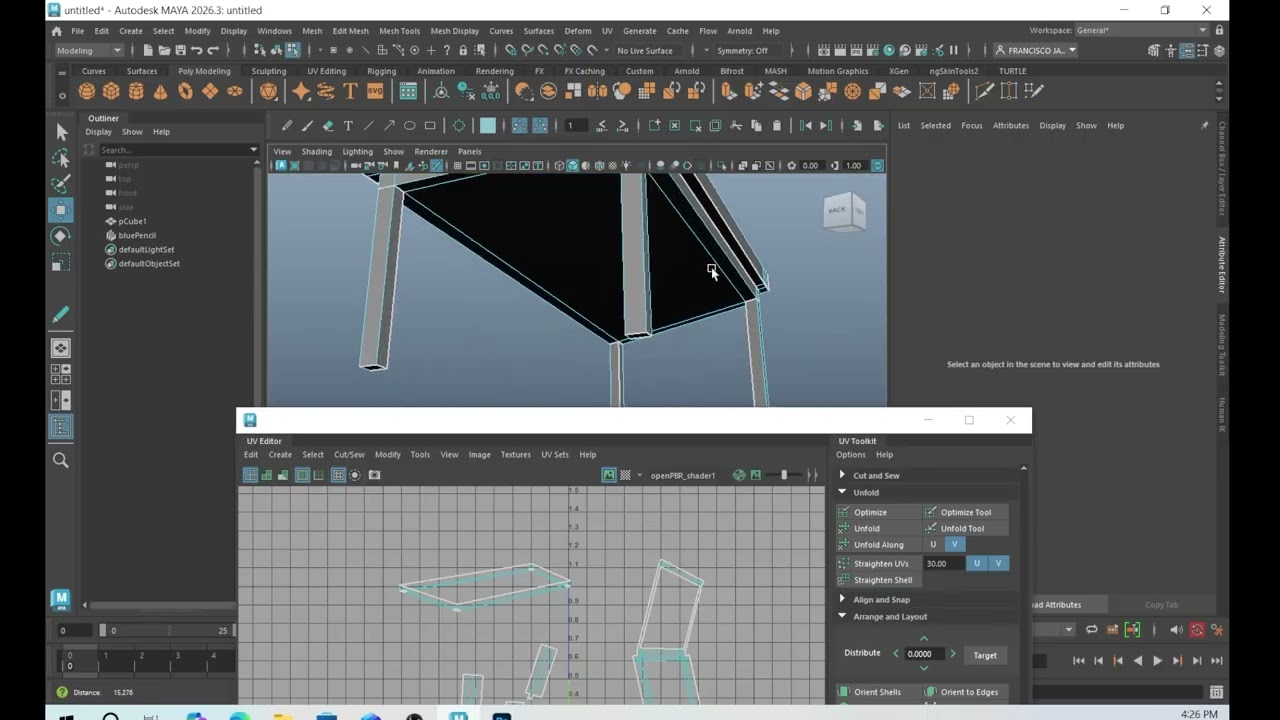Click the Save Scene disk icon
The height and width of the screenshot is (720, 1280).
180,50
